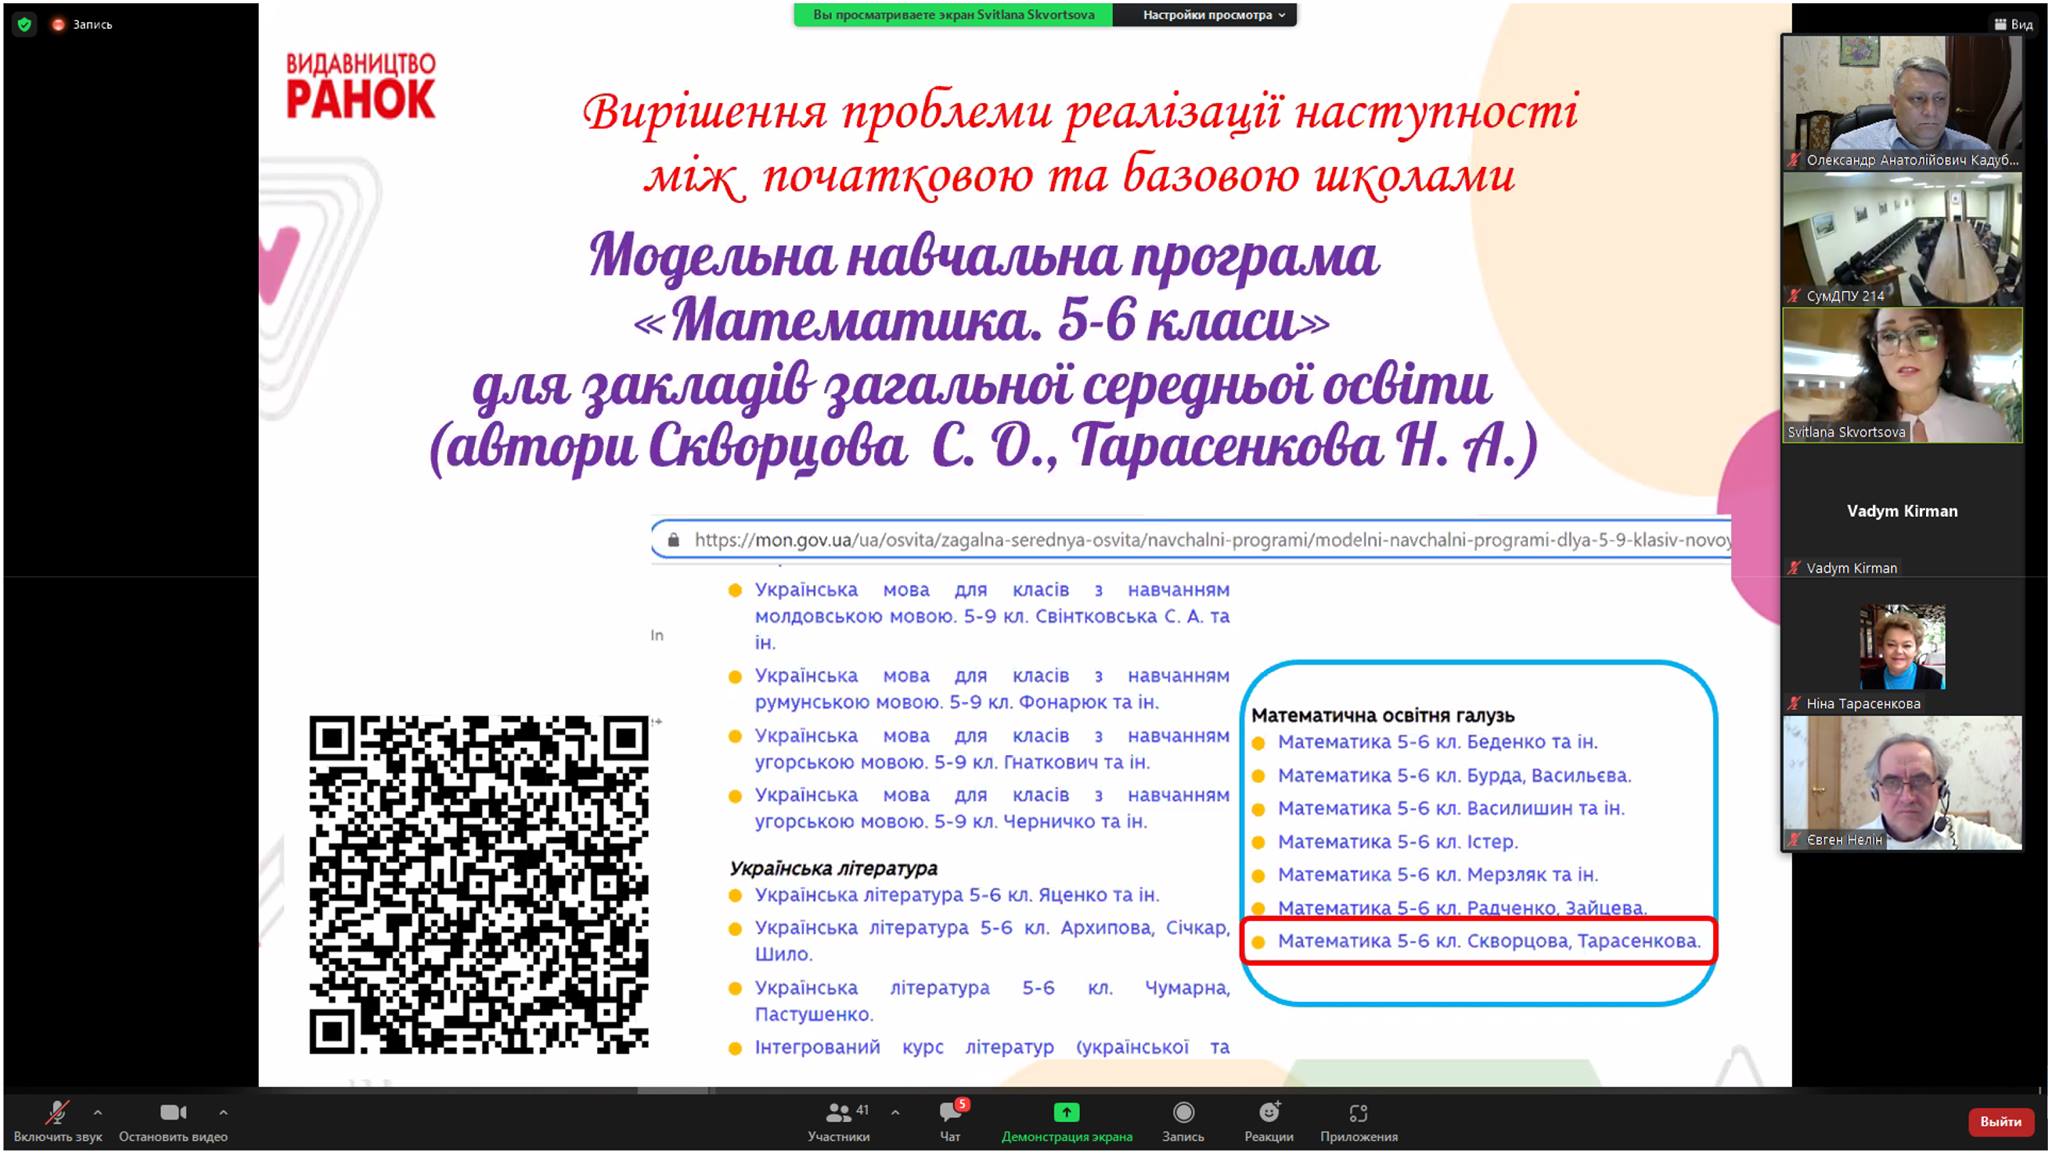
Task: Open link угорською мовою Черничко та ін.
Action: (992, 808)
